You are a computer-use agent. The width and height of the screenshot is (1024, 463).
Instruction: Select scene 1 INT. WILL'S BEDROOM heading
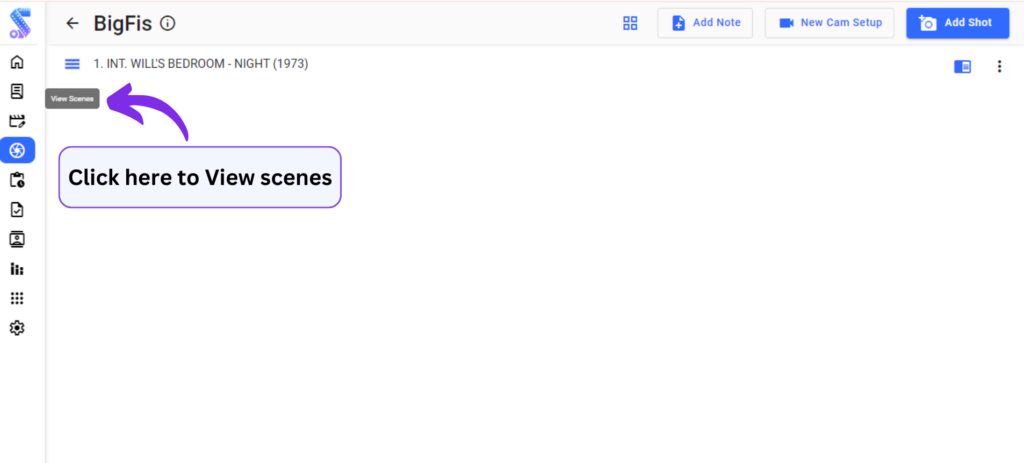201,64
